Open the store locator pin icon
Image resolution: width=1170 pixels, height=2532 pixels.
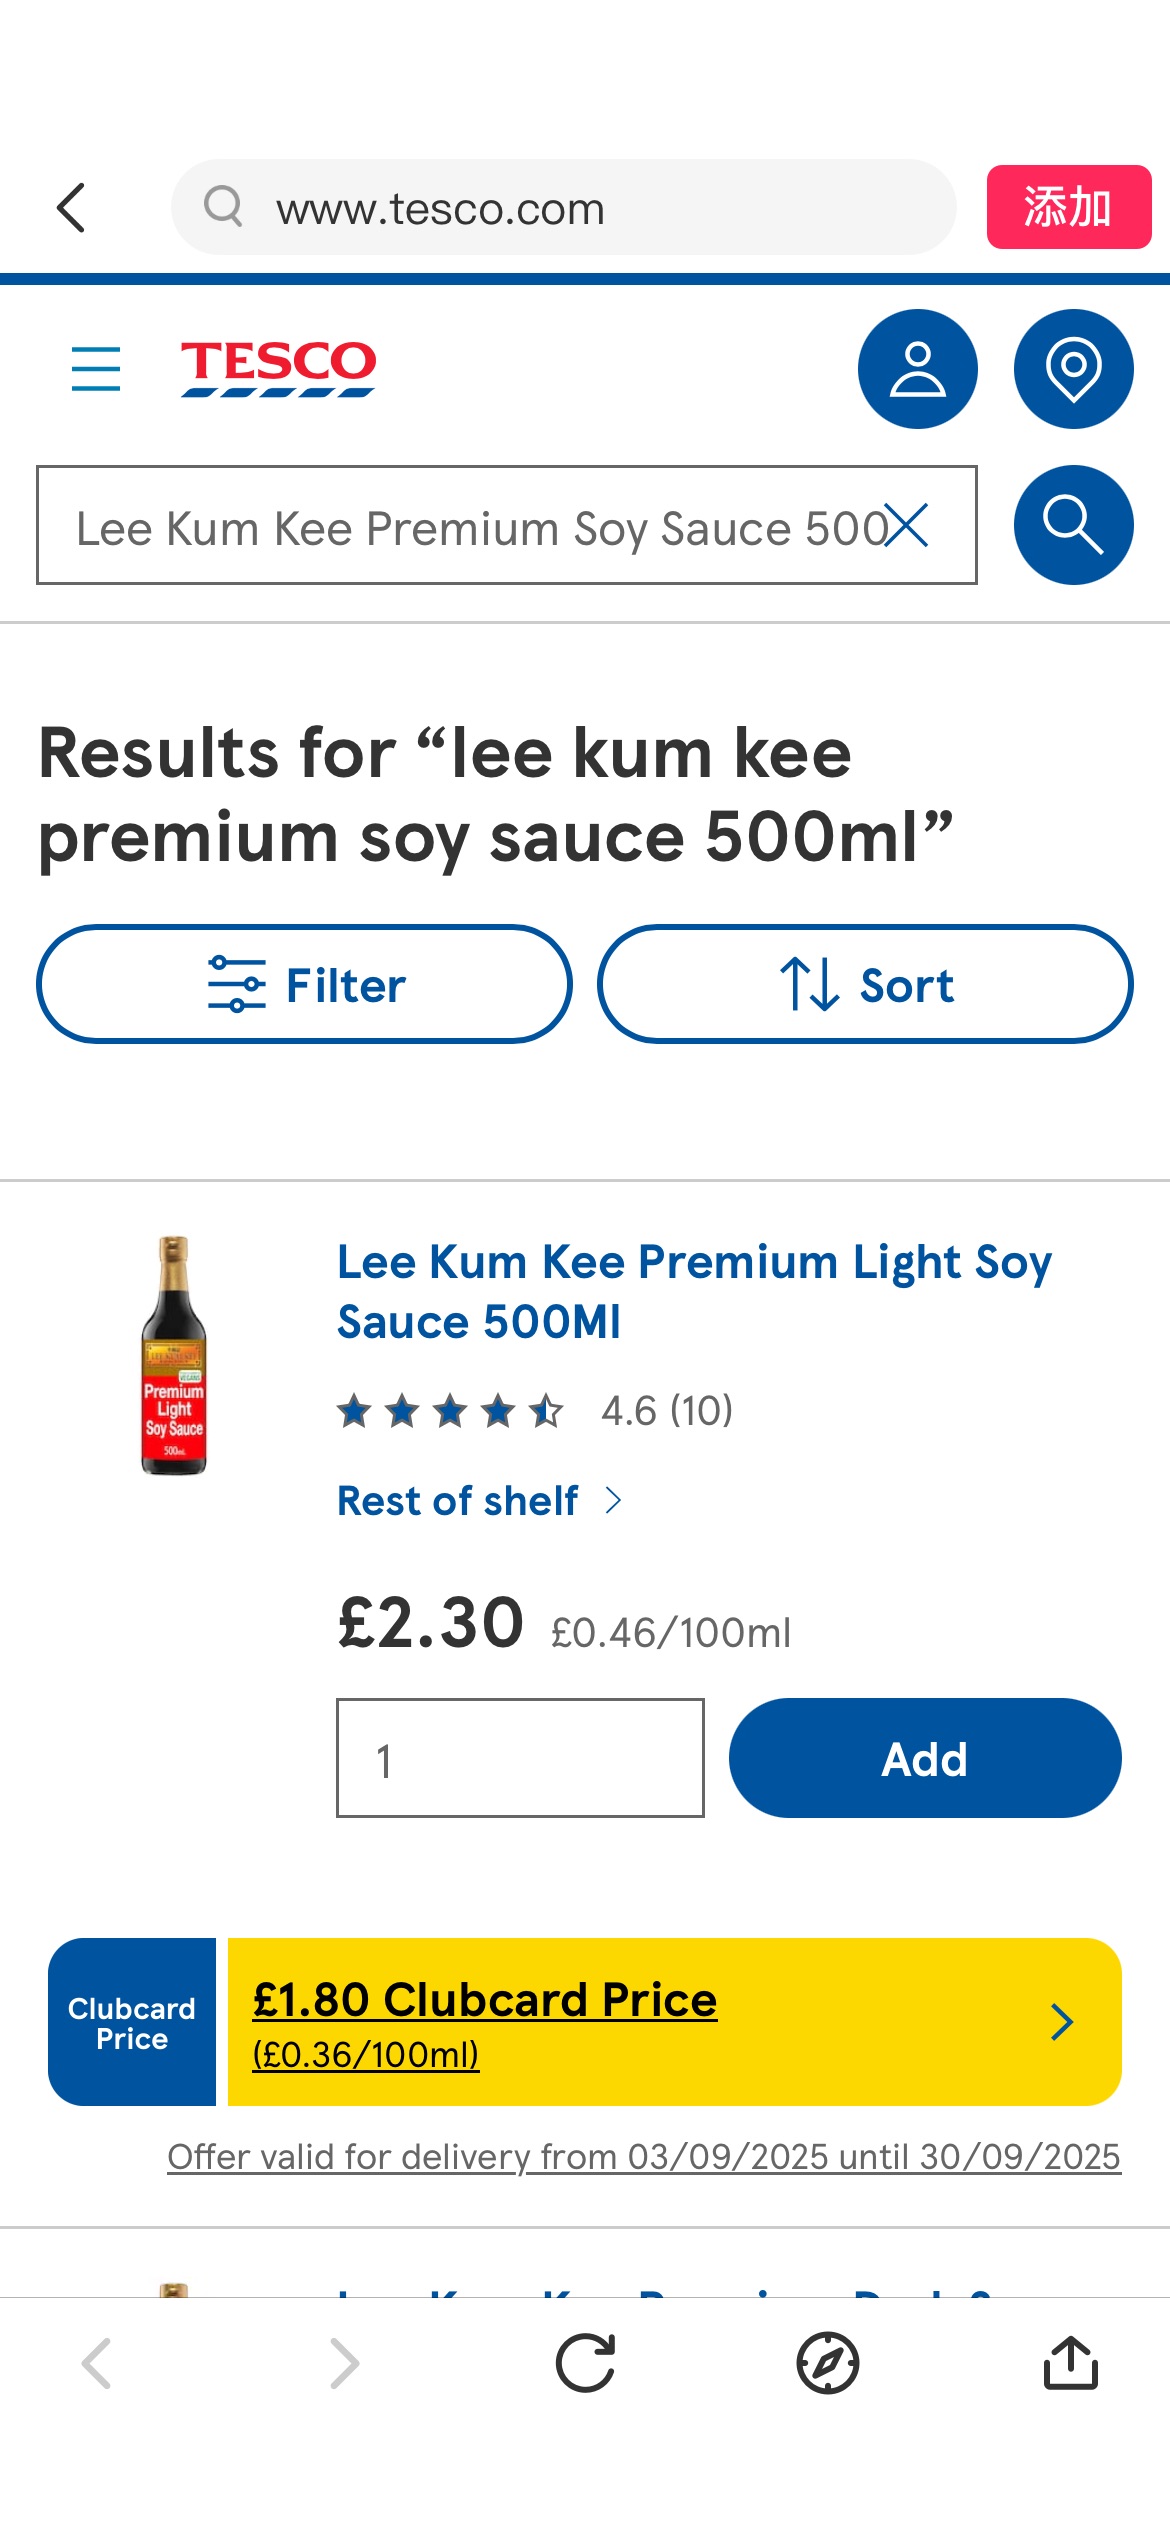click(x=1072, y=368)
